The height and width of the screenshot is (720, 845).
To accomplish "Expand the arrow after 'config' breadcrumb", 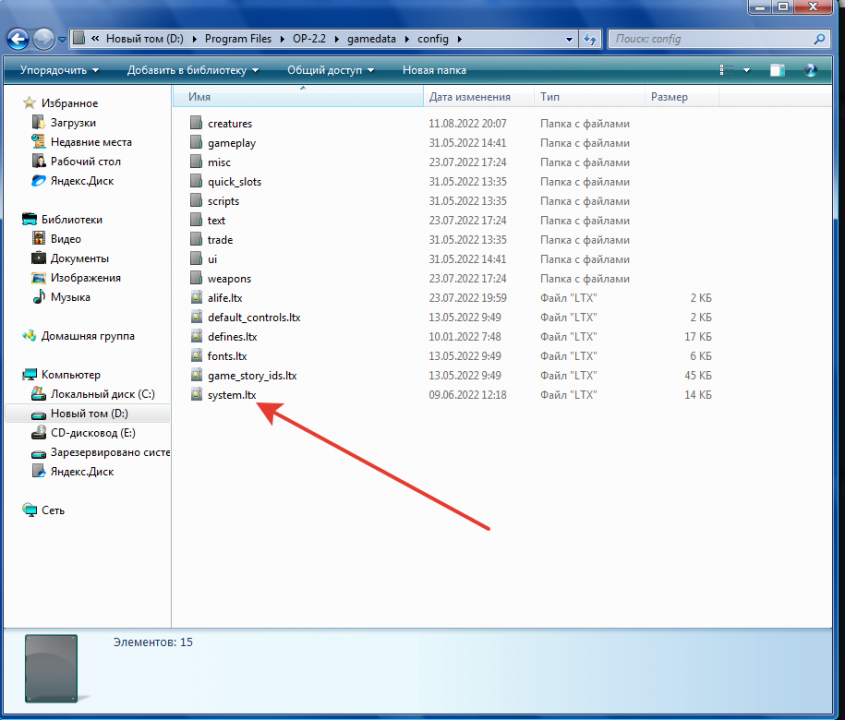I will (460, 39).
